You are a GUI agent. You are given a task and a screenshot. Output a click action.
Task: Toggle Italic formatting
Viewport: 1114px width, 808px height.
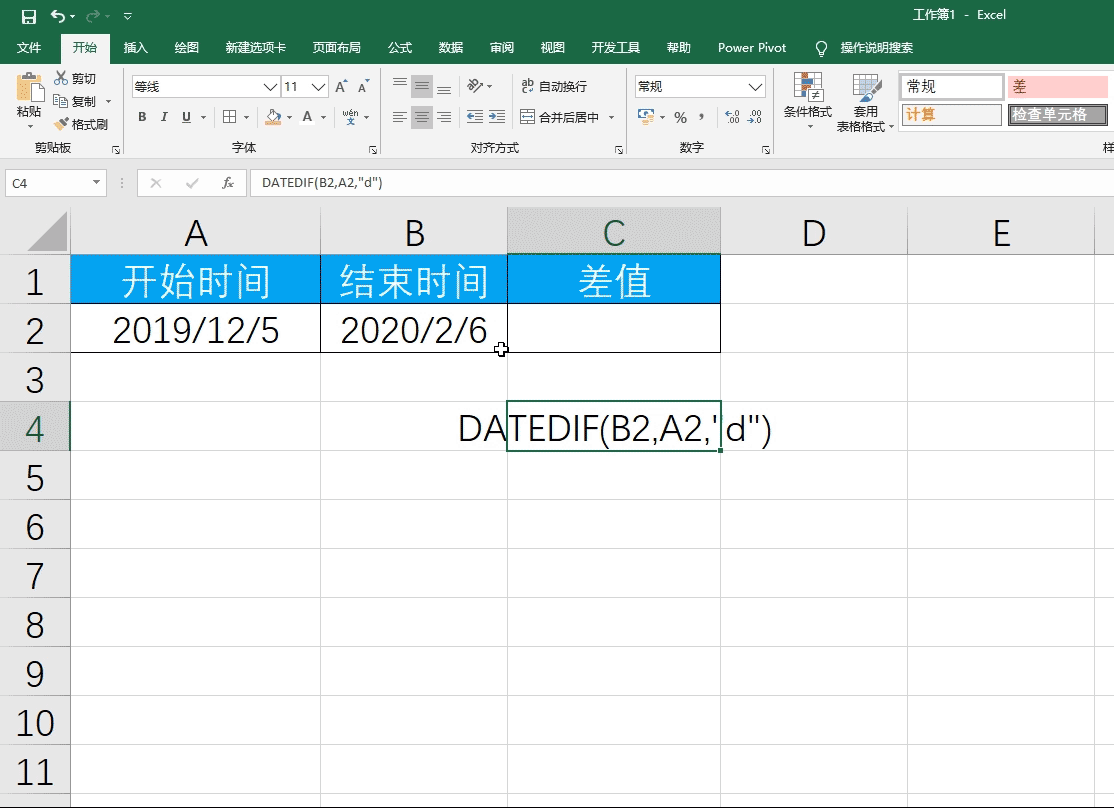click(x=164, y=117)
